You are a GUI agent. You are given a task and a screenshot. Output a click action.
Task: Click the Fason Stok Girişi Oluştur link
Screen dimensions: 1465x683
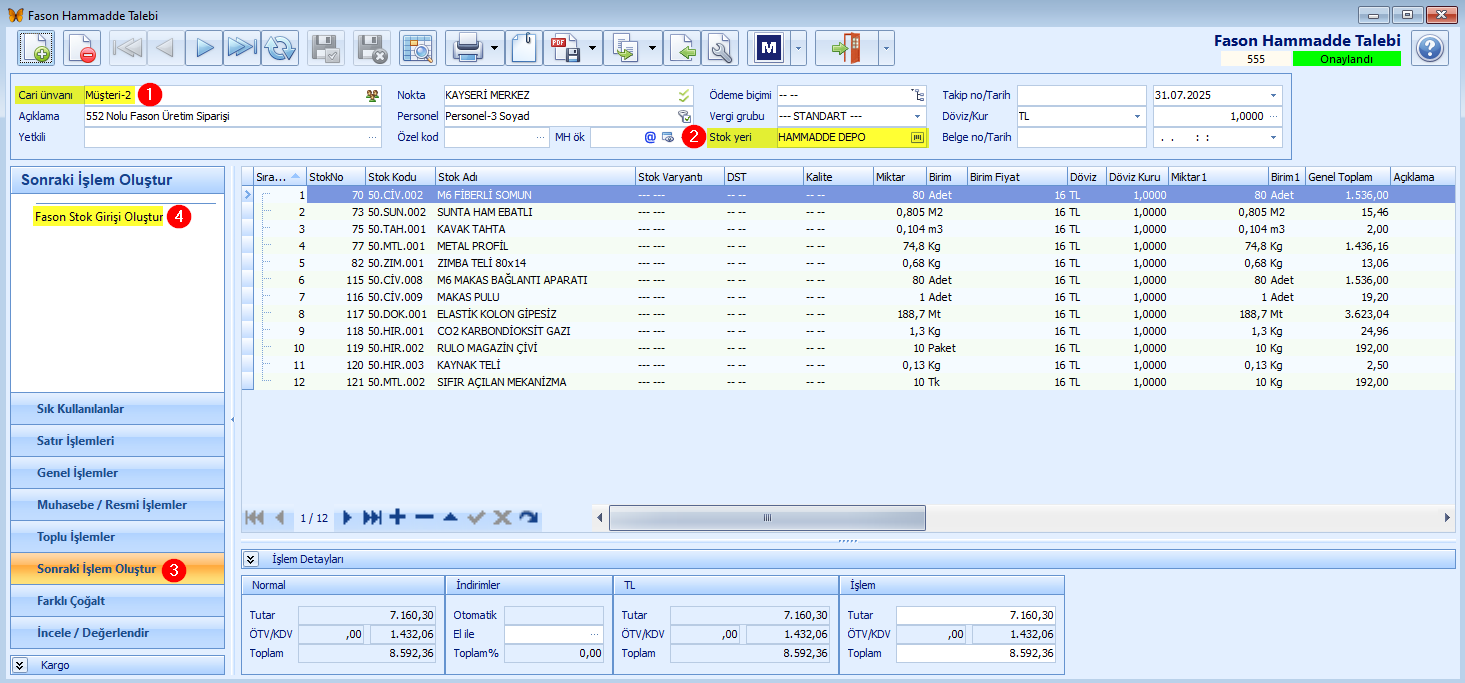pos(98,216)
